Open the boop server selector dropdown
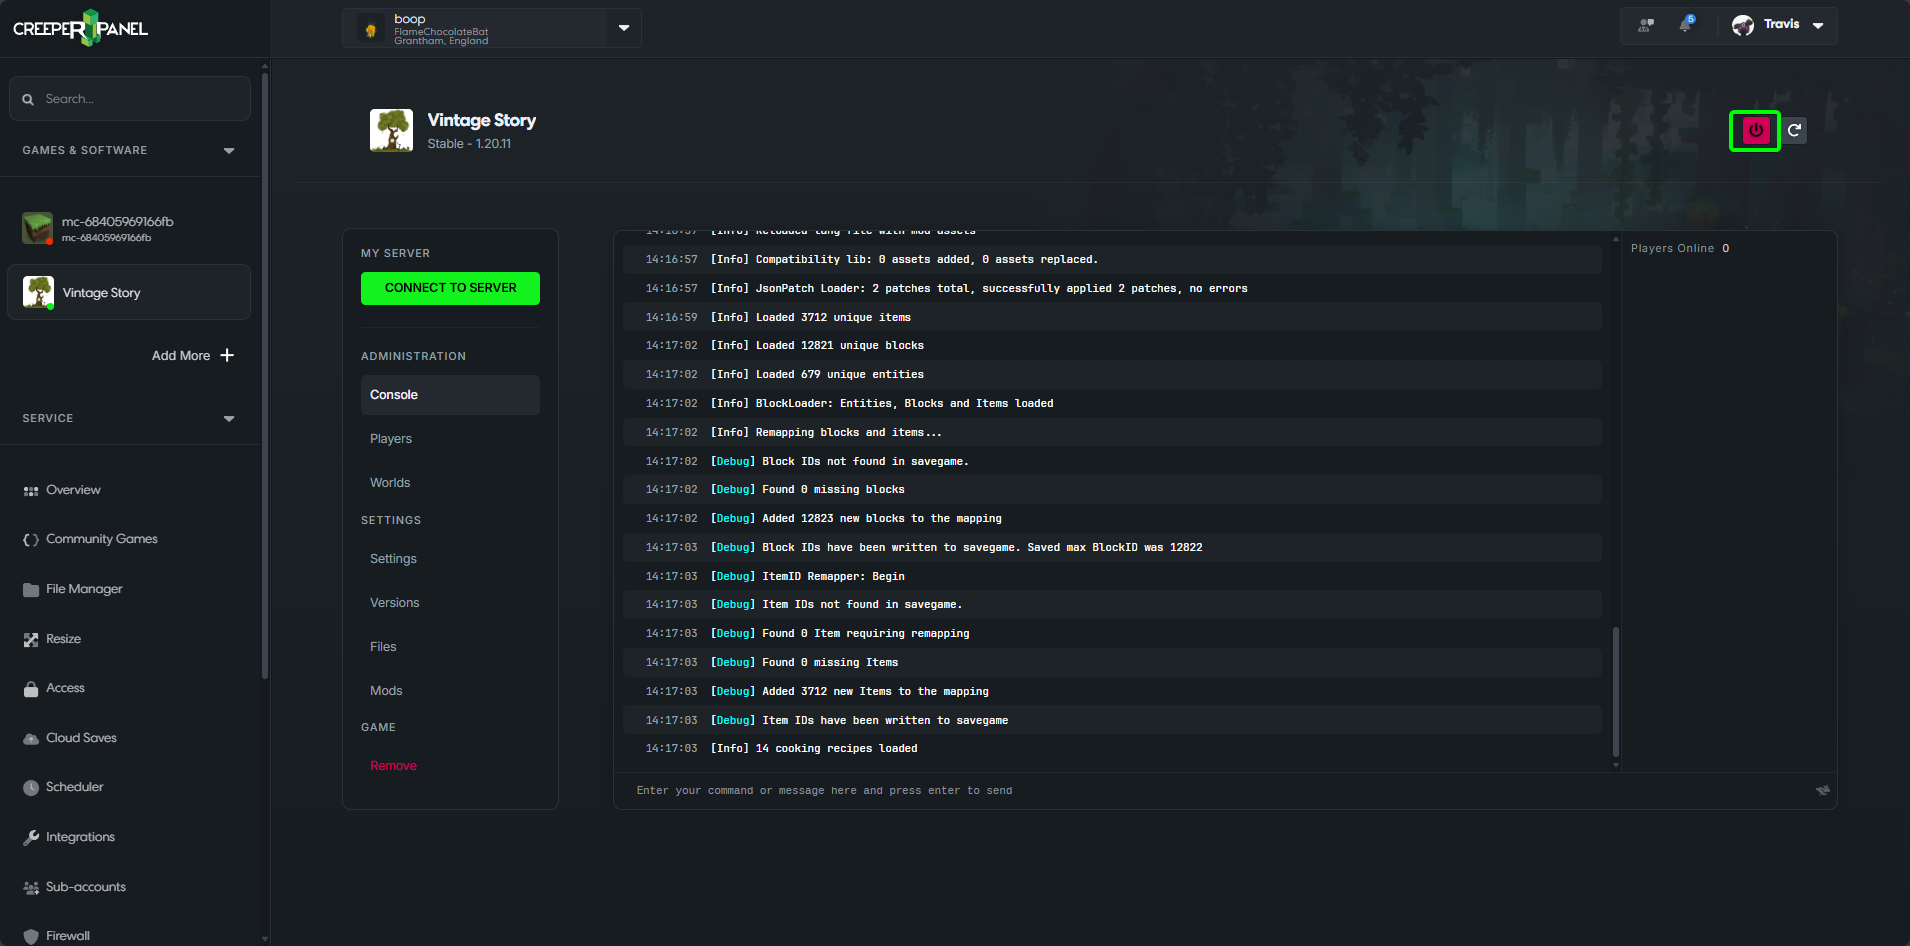The image size is (1910, 946). (x=624, y=28)
